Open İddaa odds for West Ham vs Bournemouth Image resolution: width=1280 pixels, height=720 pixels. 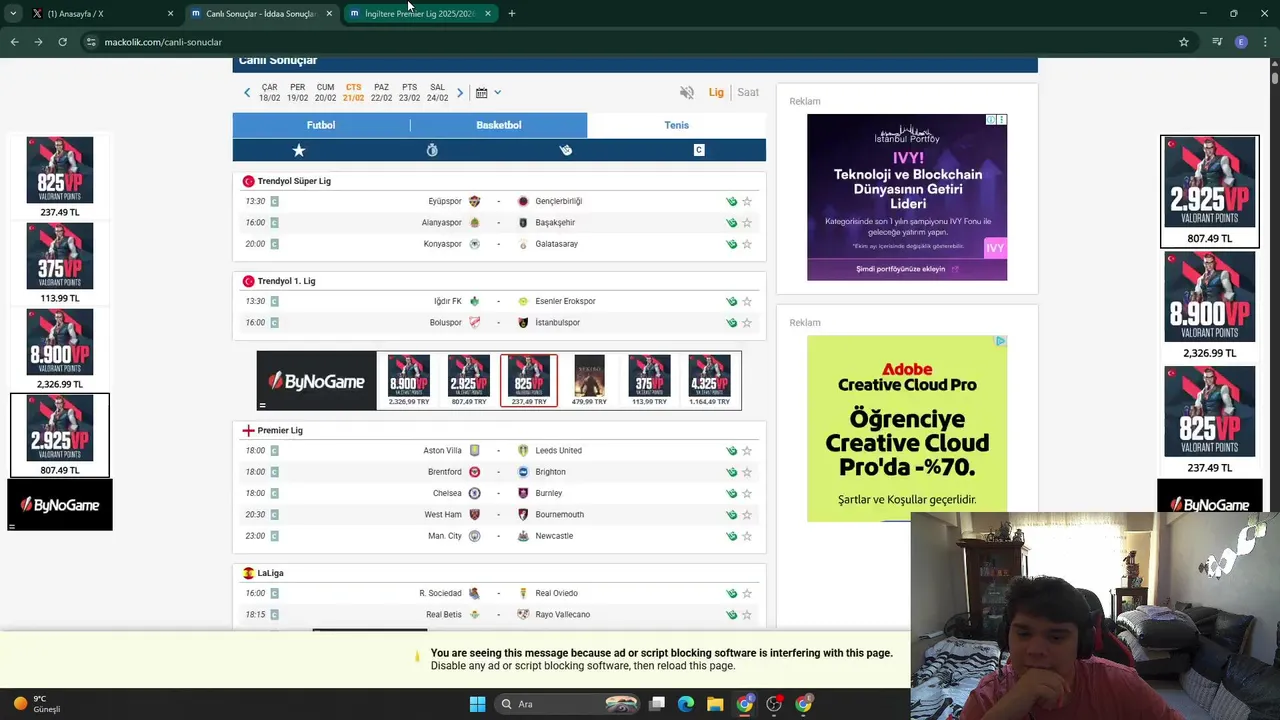[x=731, y=515]
